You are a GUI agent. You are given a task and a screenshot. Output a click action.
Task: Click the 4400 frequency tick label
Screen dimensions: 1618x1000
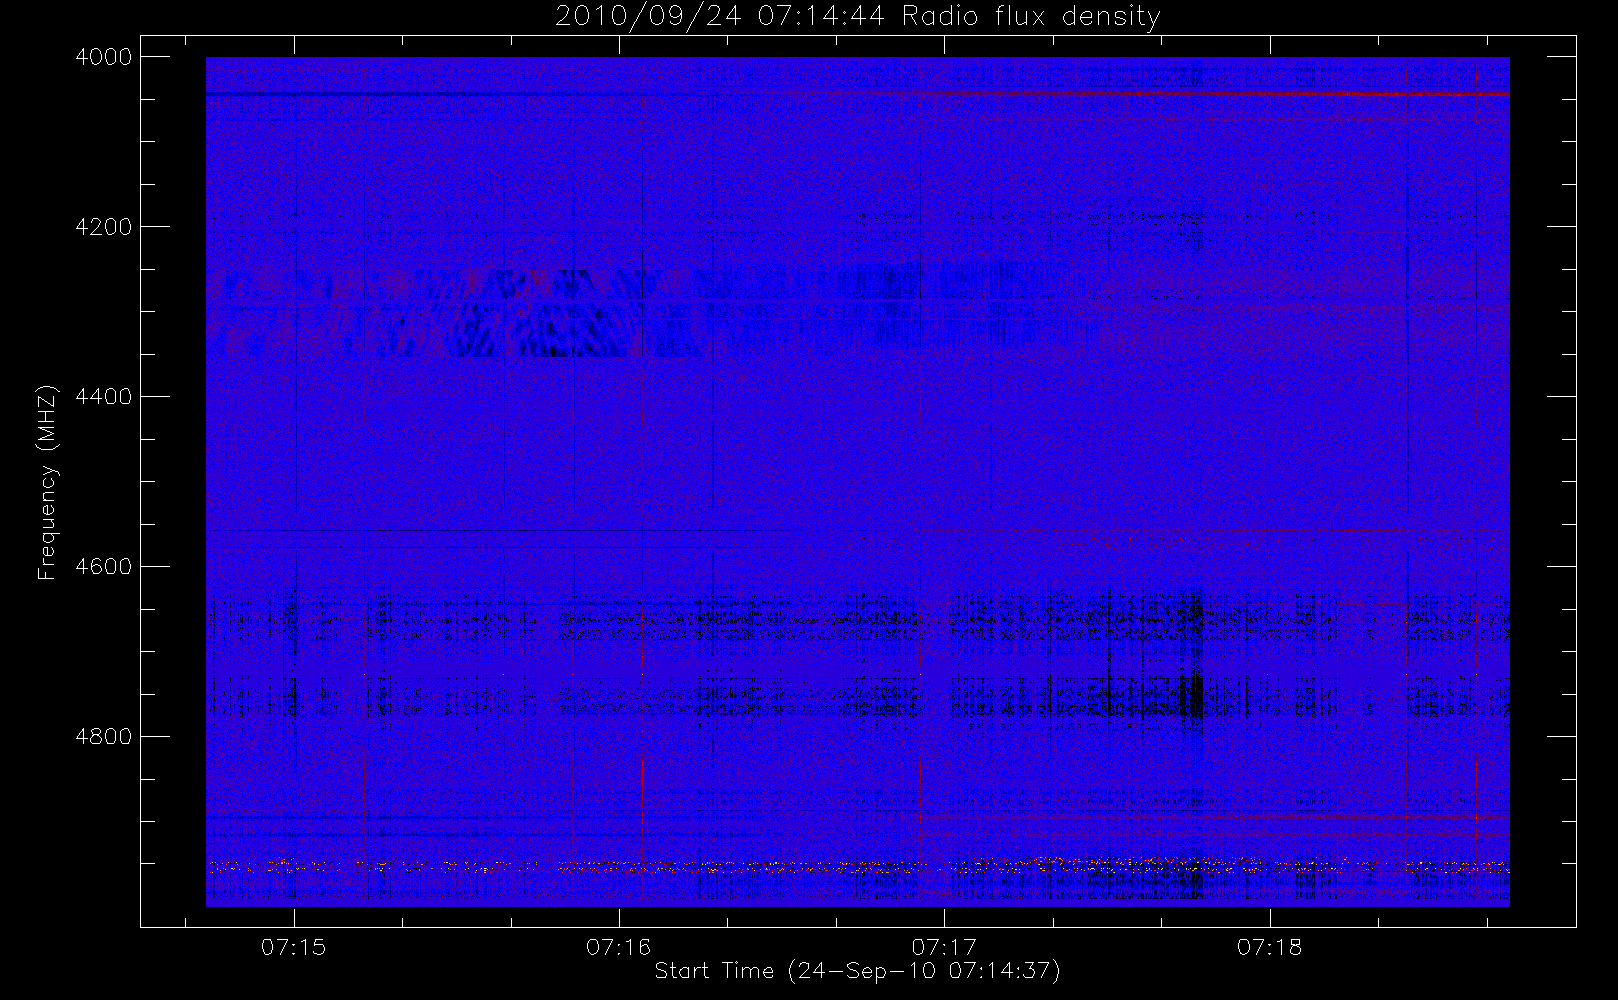104,397
